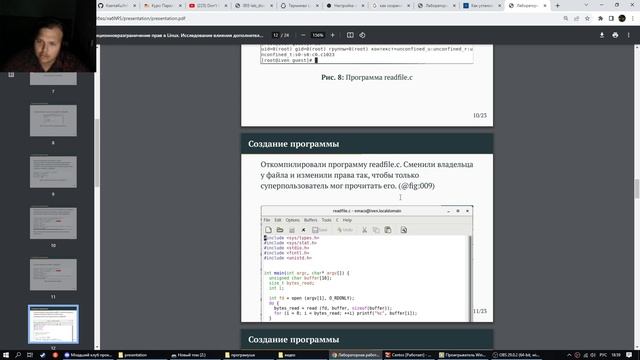Download the presentation PDF
The height and width of the screenshot is (360, 640).
coord(602,36)
